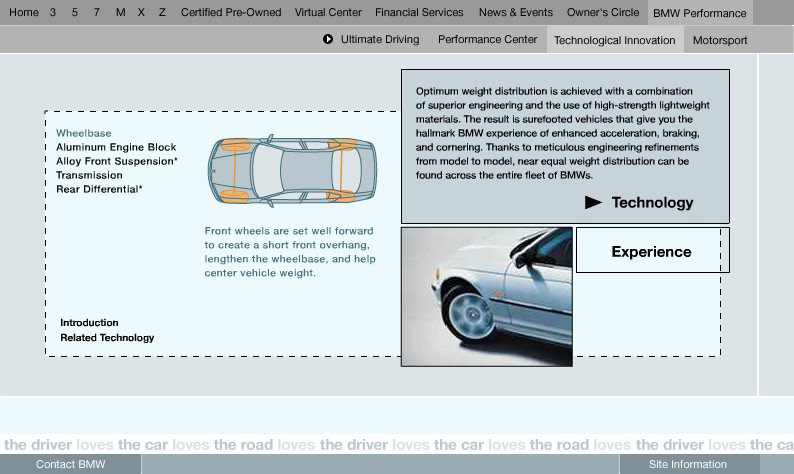Click the Experience button
Screen dimensions: 794x474
click(651, 252)
